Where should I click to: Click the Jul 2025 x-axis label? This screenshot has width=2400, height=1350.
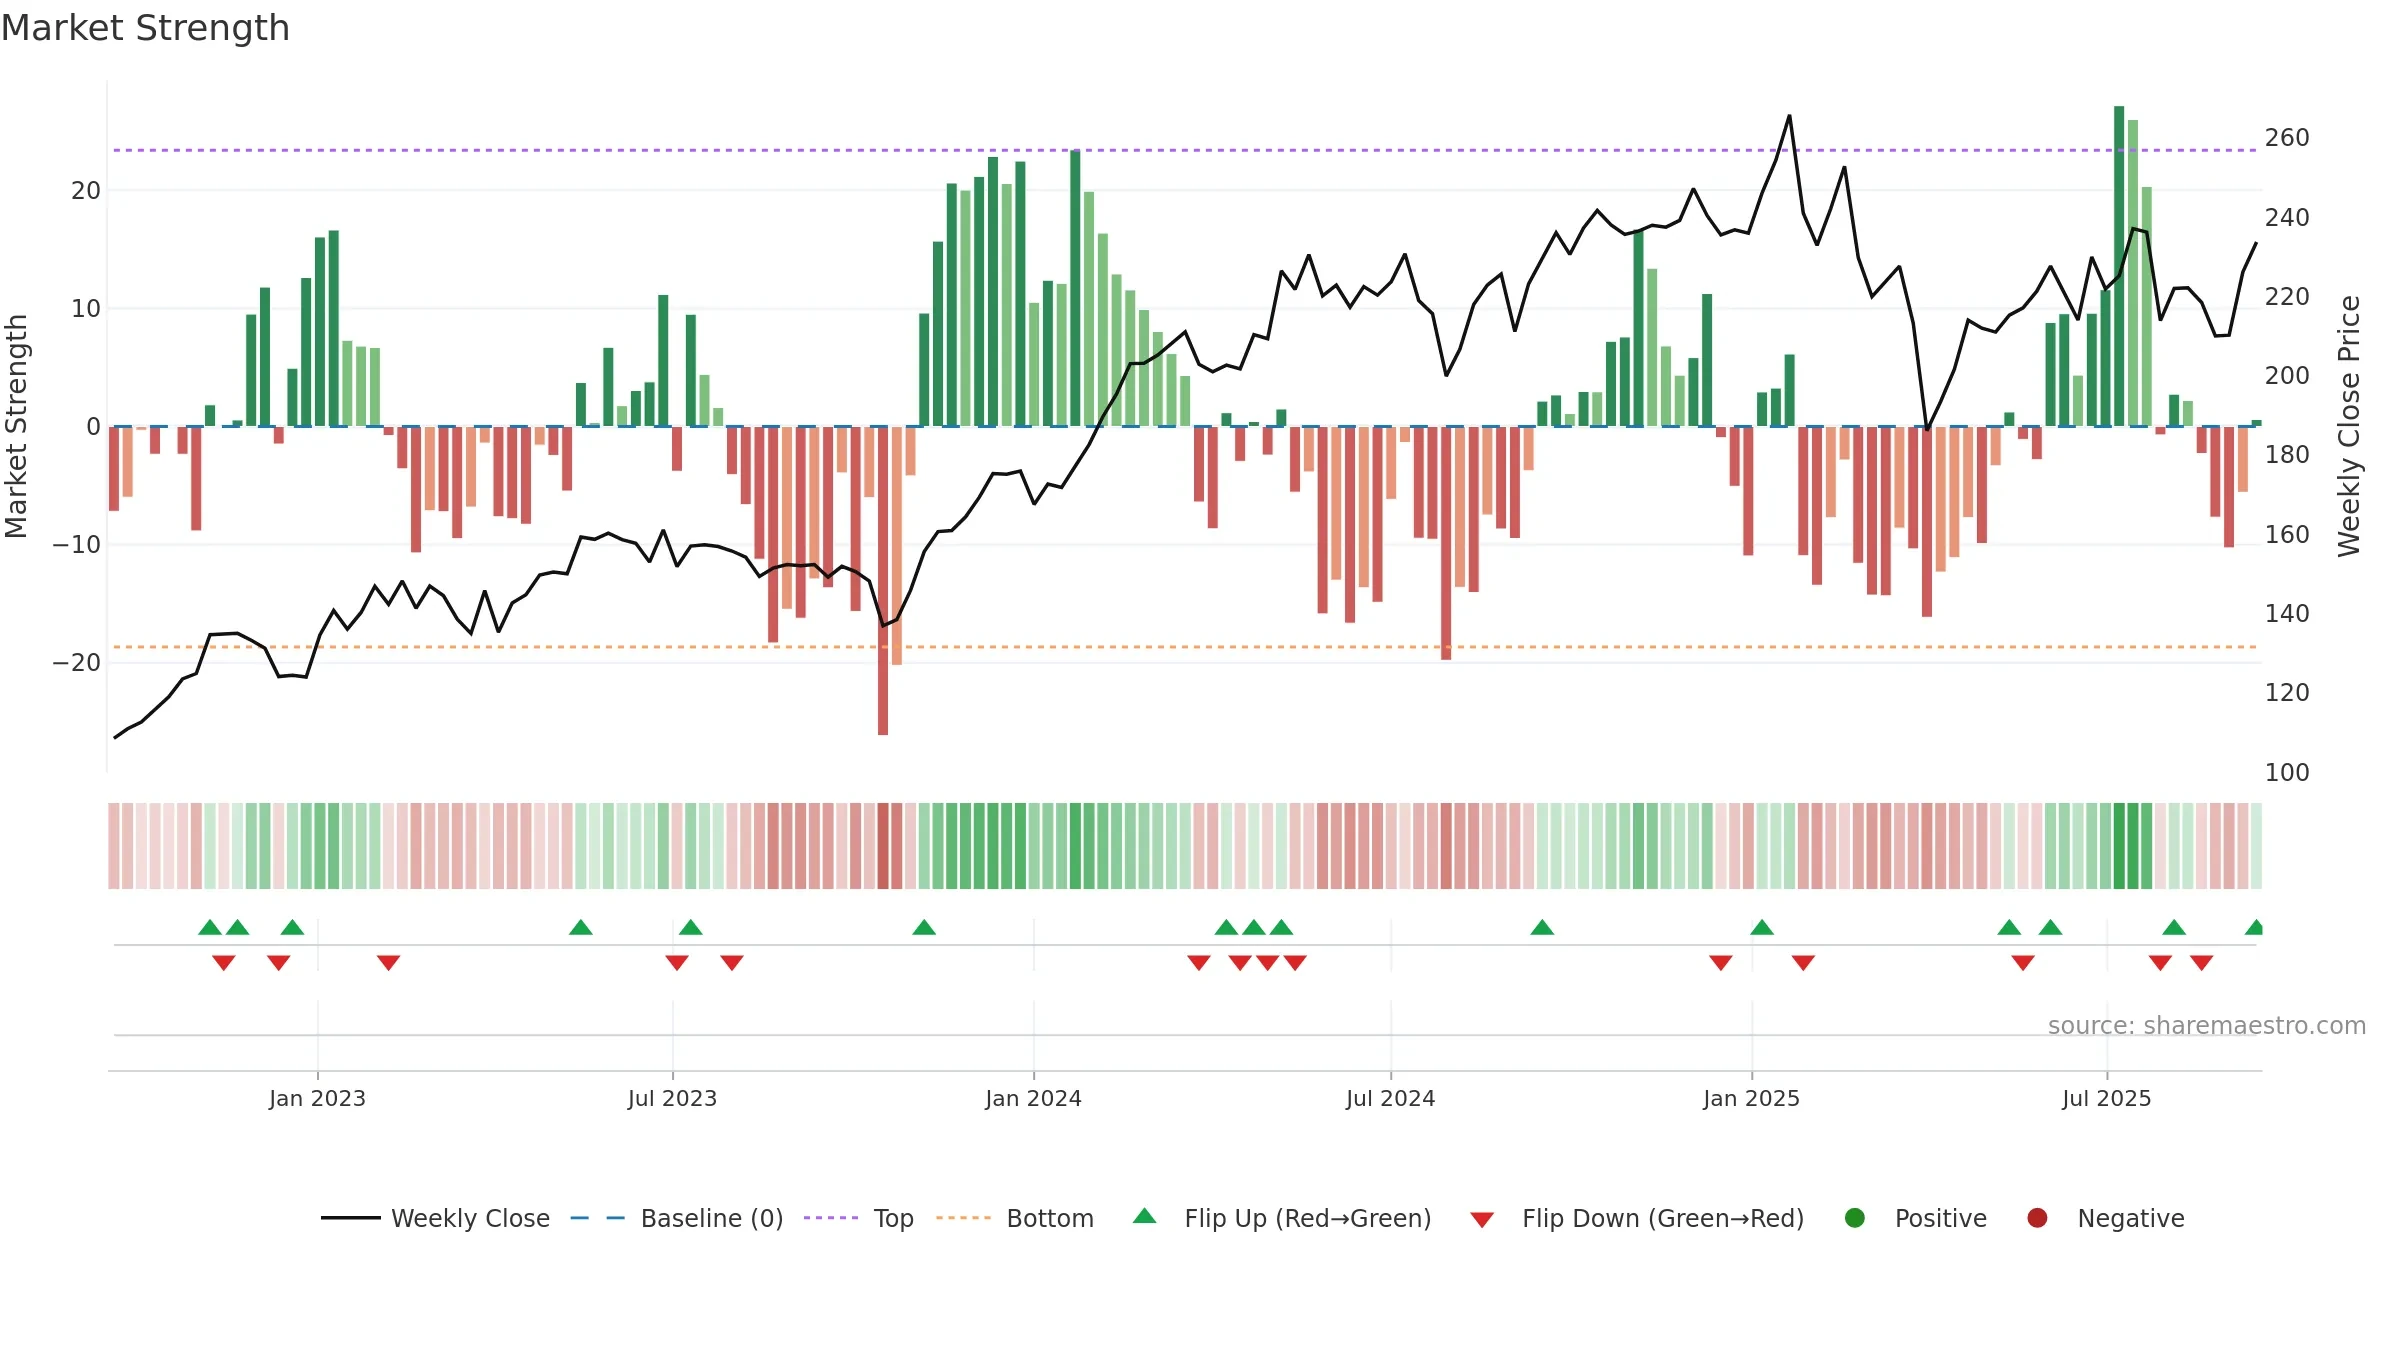(2106, 1098)
